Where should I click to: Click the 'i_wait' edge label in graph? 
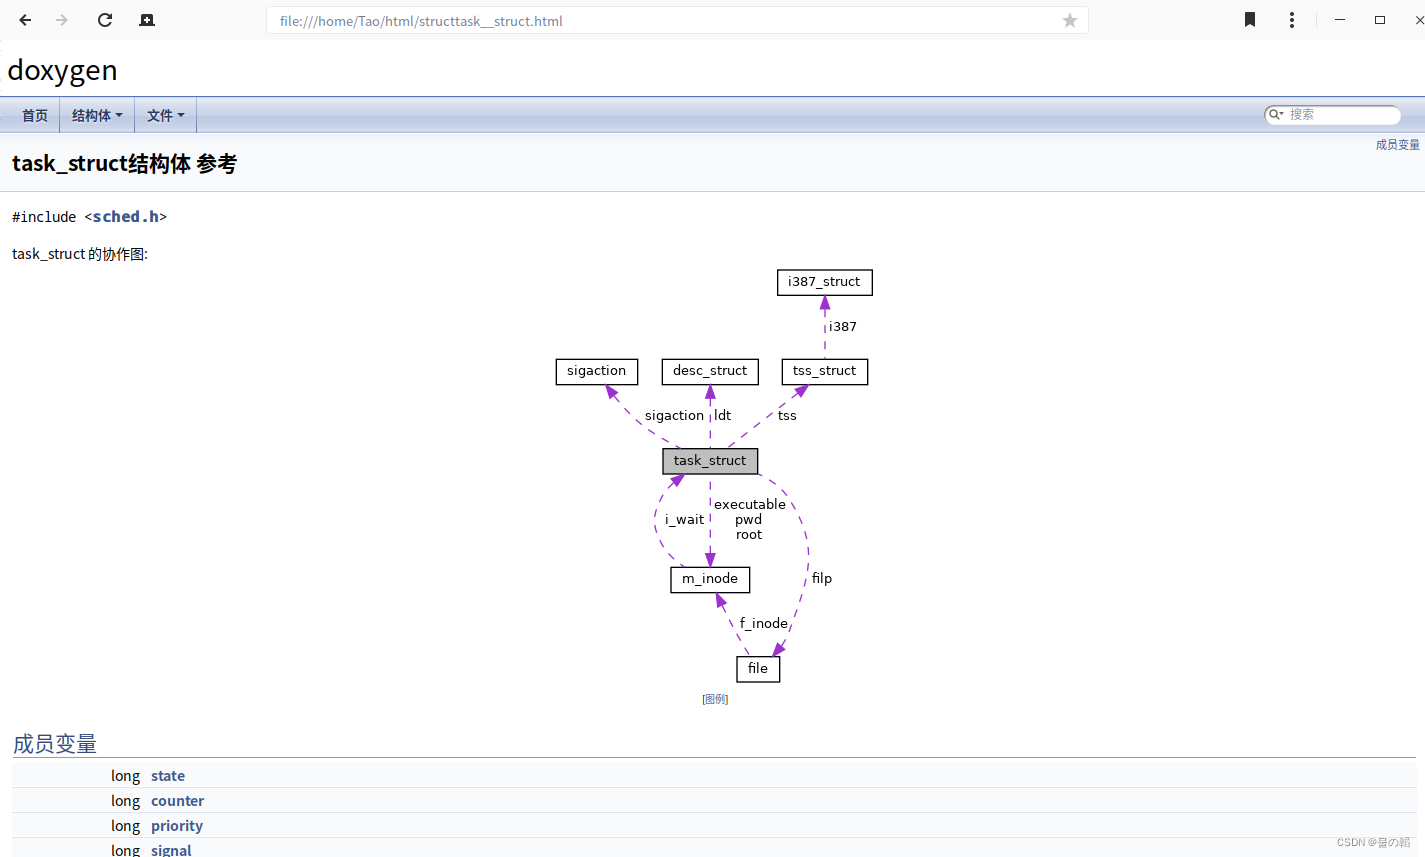(x=685, y=519)
